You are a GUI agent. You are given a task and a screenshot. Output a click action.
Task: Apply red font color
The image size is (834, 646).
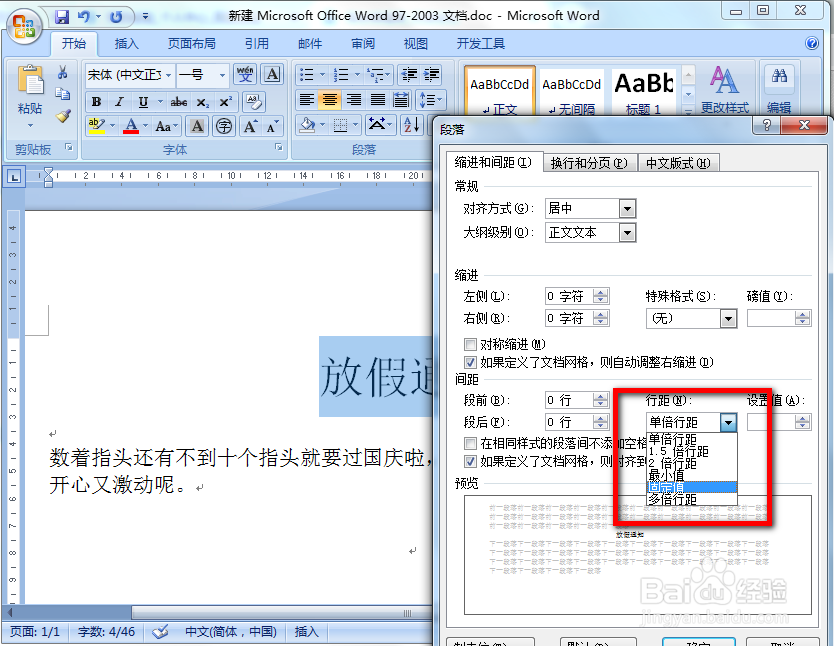click(131, 126)
